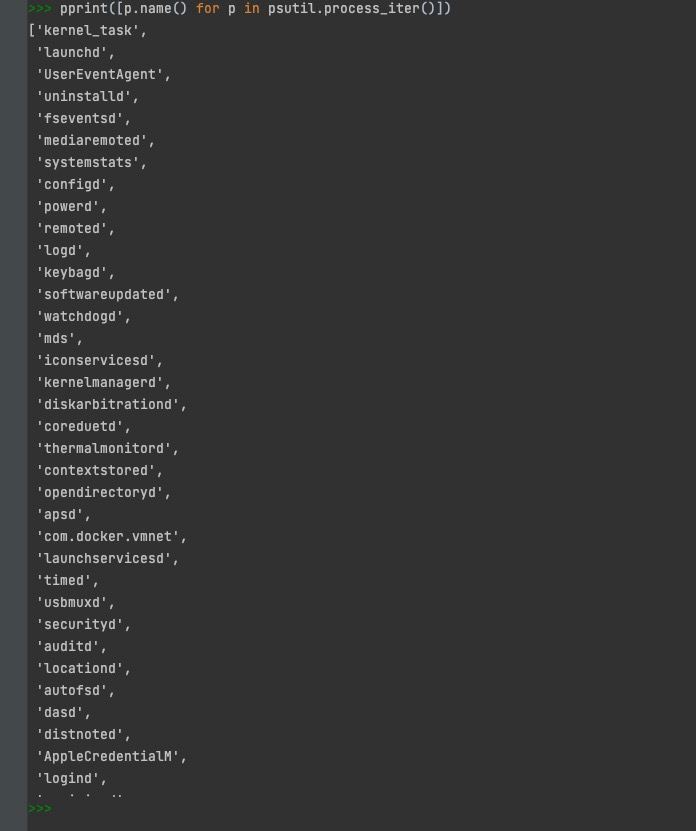The image size is (696, 831).
Task: Click 'securityd' in the process list
Action: pos(82,625)
